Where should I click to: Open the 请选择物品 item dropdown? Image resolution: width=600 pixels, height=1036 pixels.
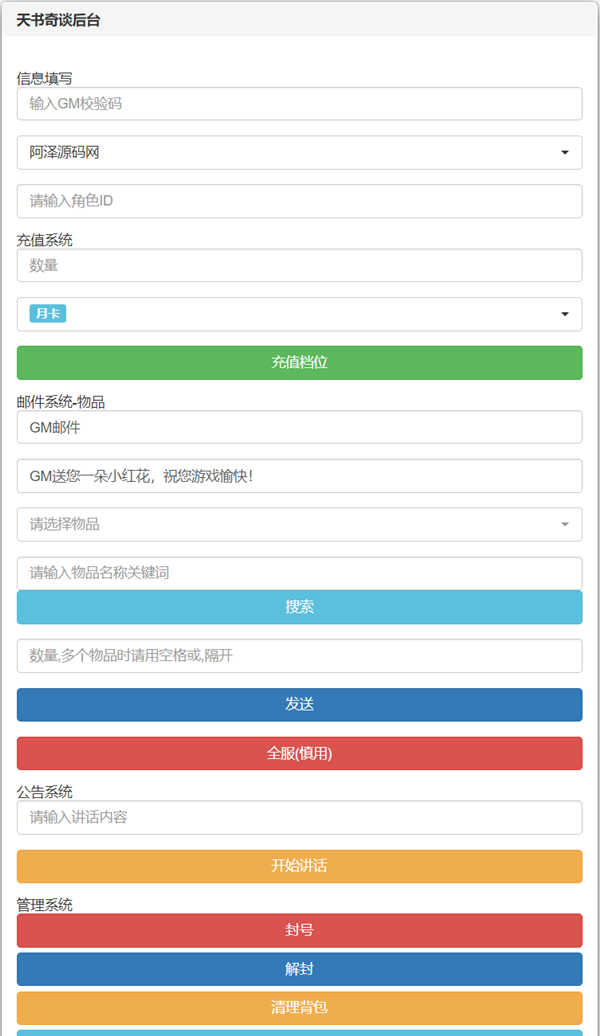tap(299, 524)
